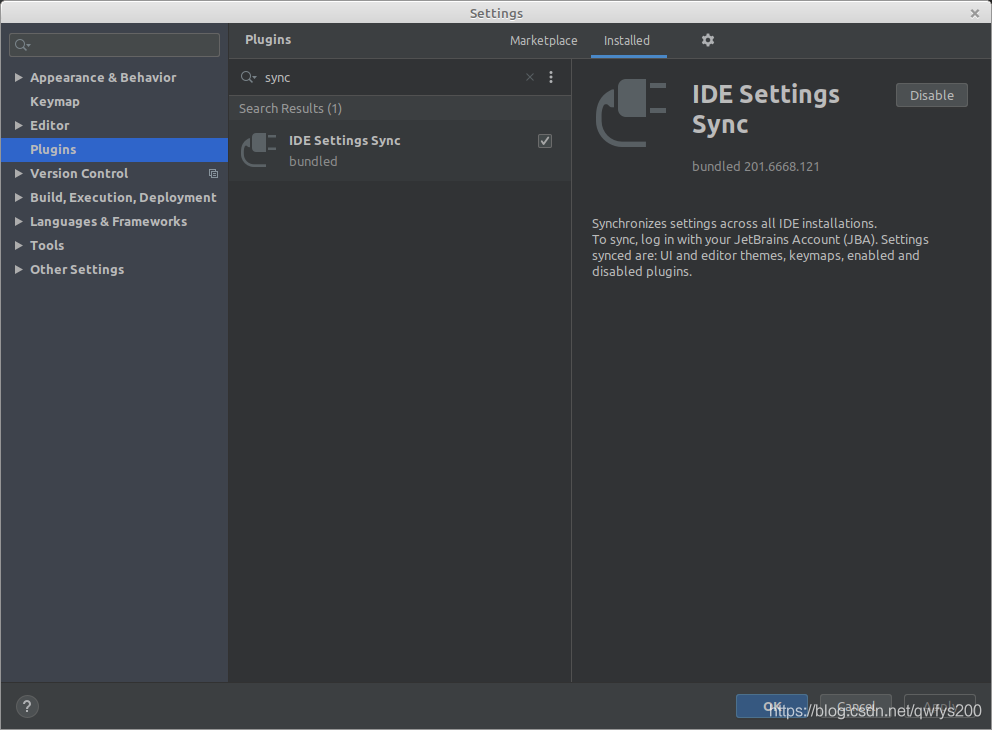The height and width of the screenshot is (730, 992).
Task: Click Build, Execution, Deployment label
Action: 123,197
